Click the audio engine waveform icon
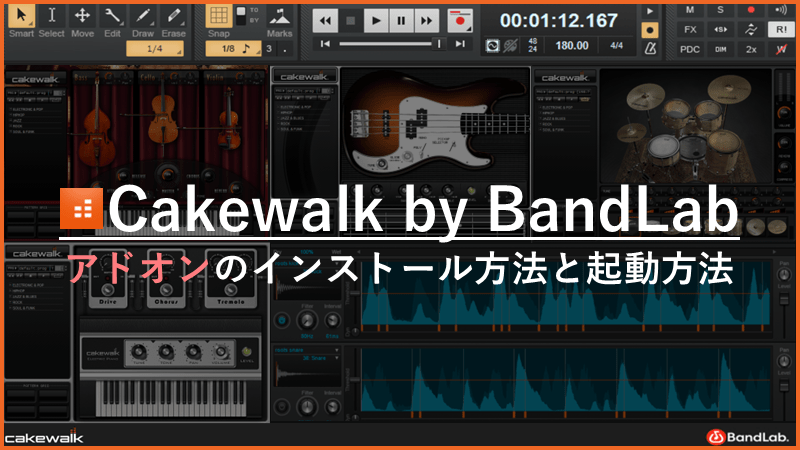 492,46
